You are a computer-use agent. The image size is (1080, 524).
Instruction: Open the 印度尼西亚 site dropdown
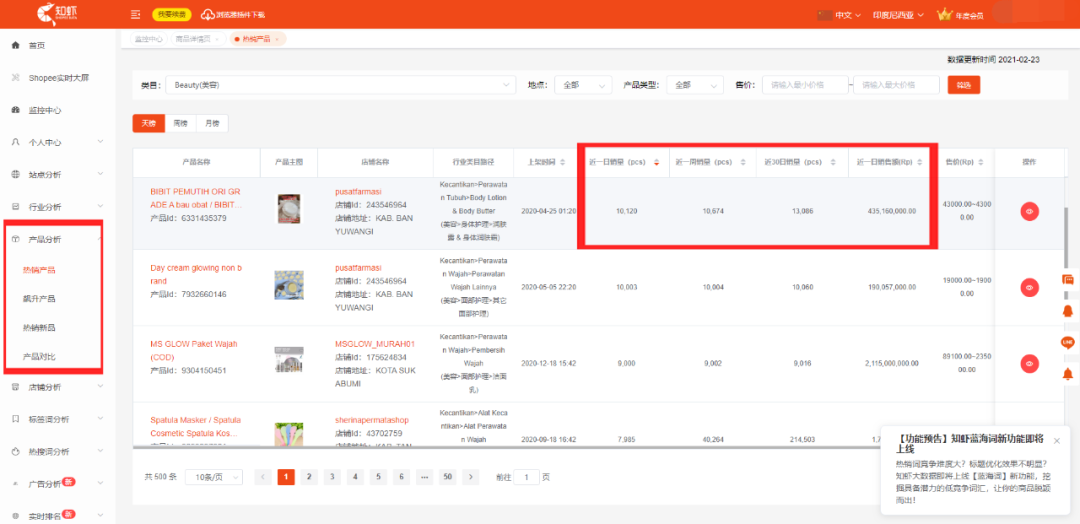(x=898, y=15)
